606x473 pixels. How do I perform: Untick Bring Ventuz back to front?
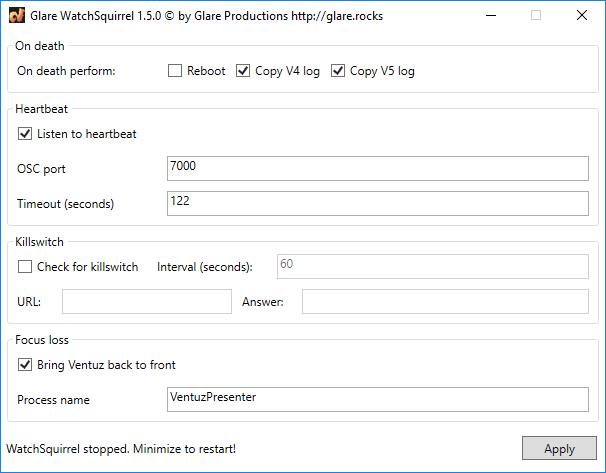click(x=25, y=365)
